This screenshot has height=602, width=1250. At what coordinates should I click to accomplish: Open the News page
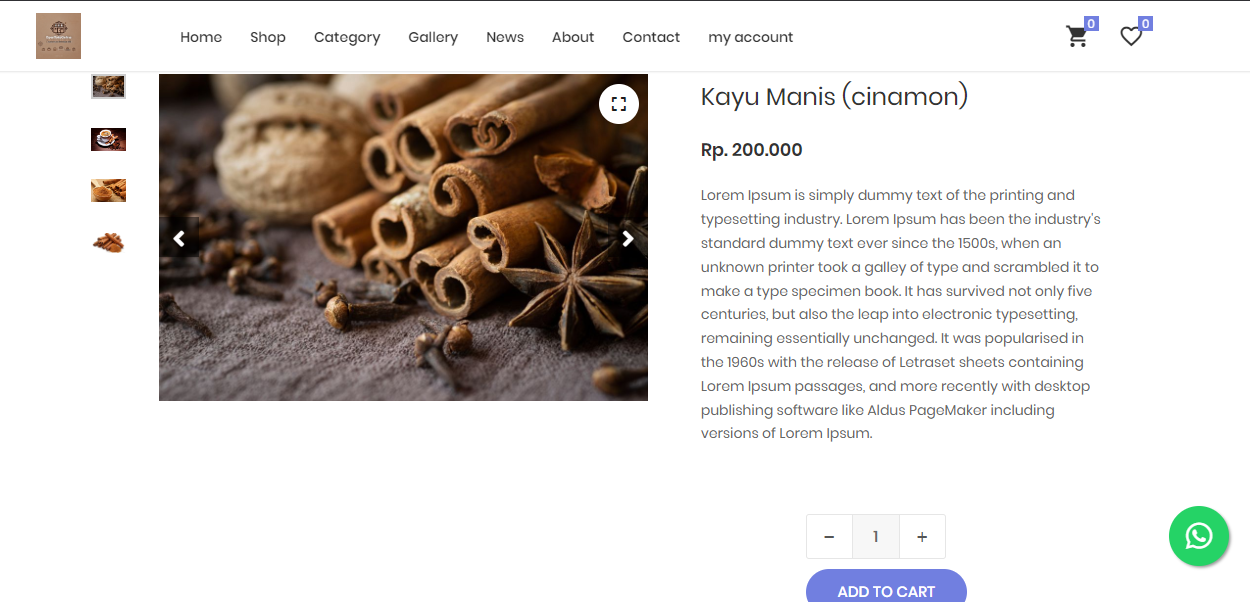[x=505, y=37]
